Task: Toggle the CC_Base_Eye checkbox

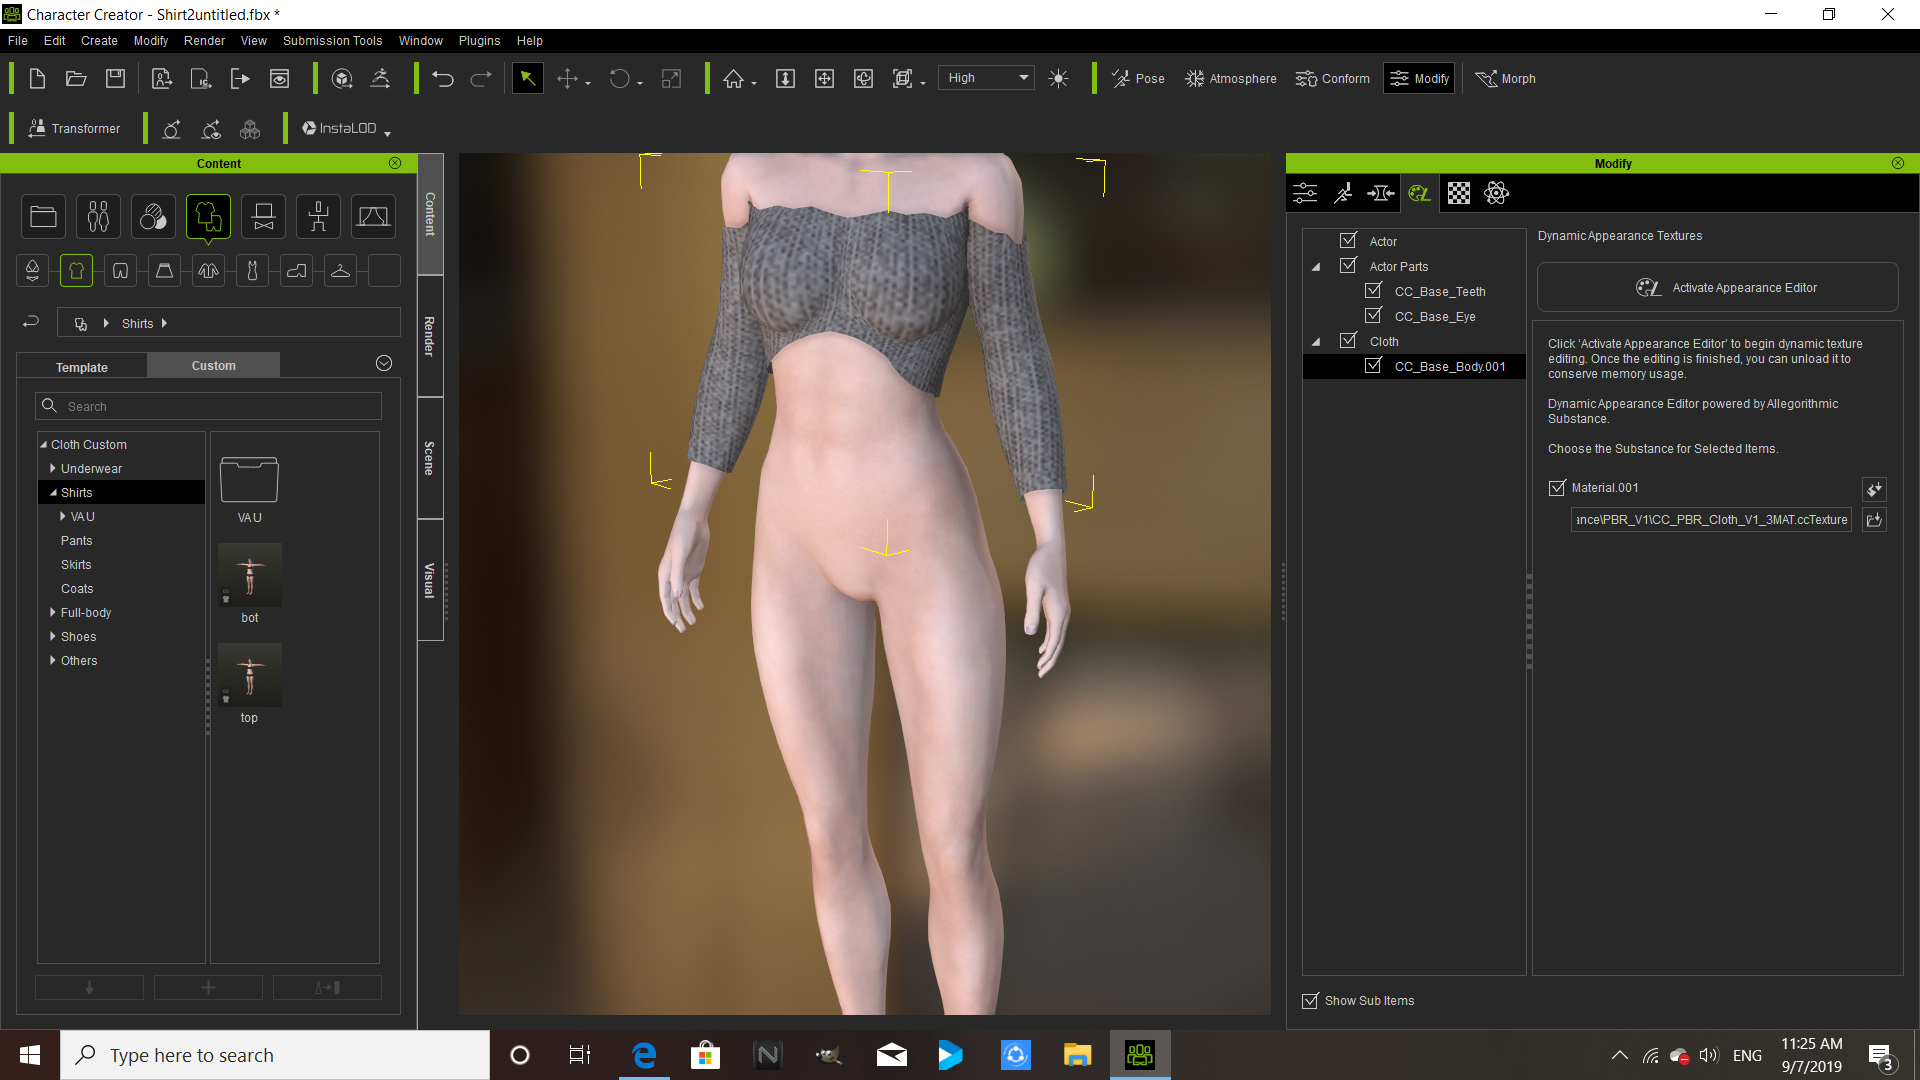Action: (1373, 316)
